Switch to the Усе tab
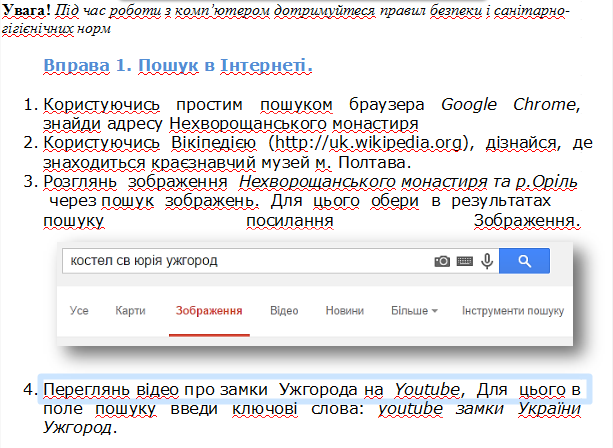The width and height of the screenshot is (613, 448). [79, 311]
